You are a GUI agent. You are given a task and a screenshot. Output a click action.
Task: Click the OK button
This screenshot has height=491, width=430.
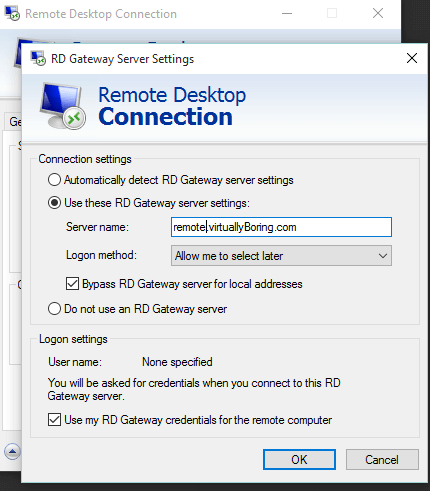pyautogui.click(x=299, y=460)
